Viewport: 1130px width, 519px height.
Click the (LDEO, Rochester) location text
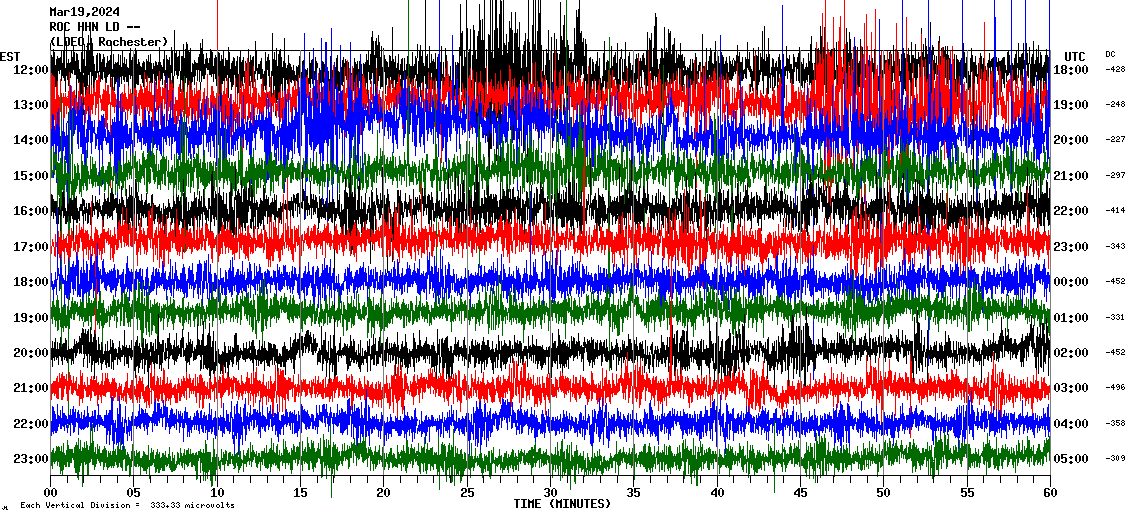108,41
